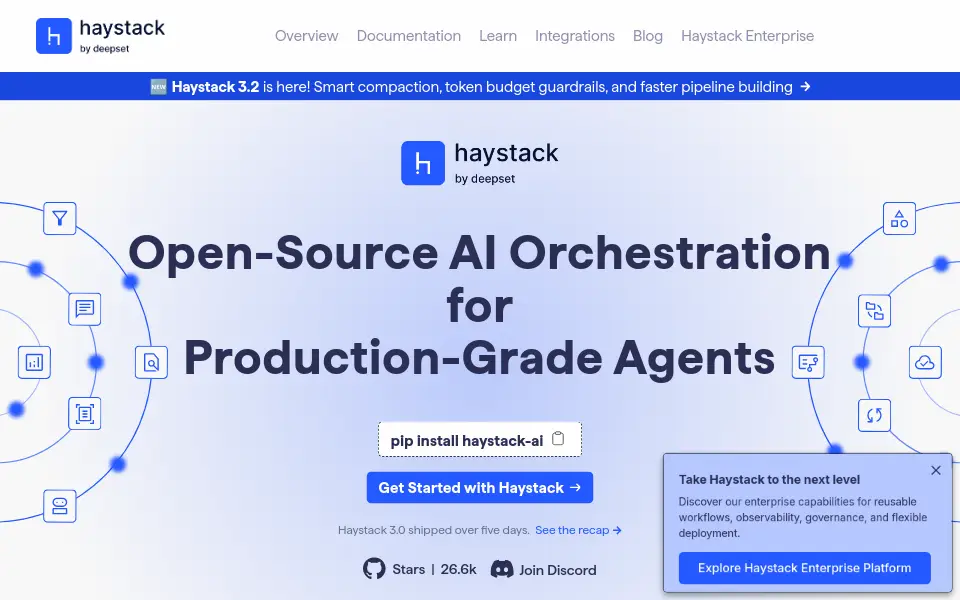960x600 pixels.
Task: Click the Haystack 3.0 shipped over five days text
Action: [433, 530]
